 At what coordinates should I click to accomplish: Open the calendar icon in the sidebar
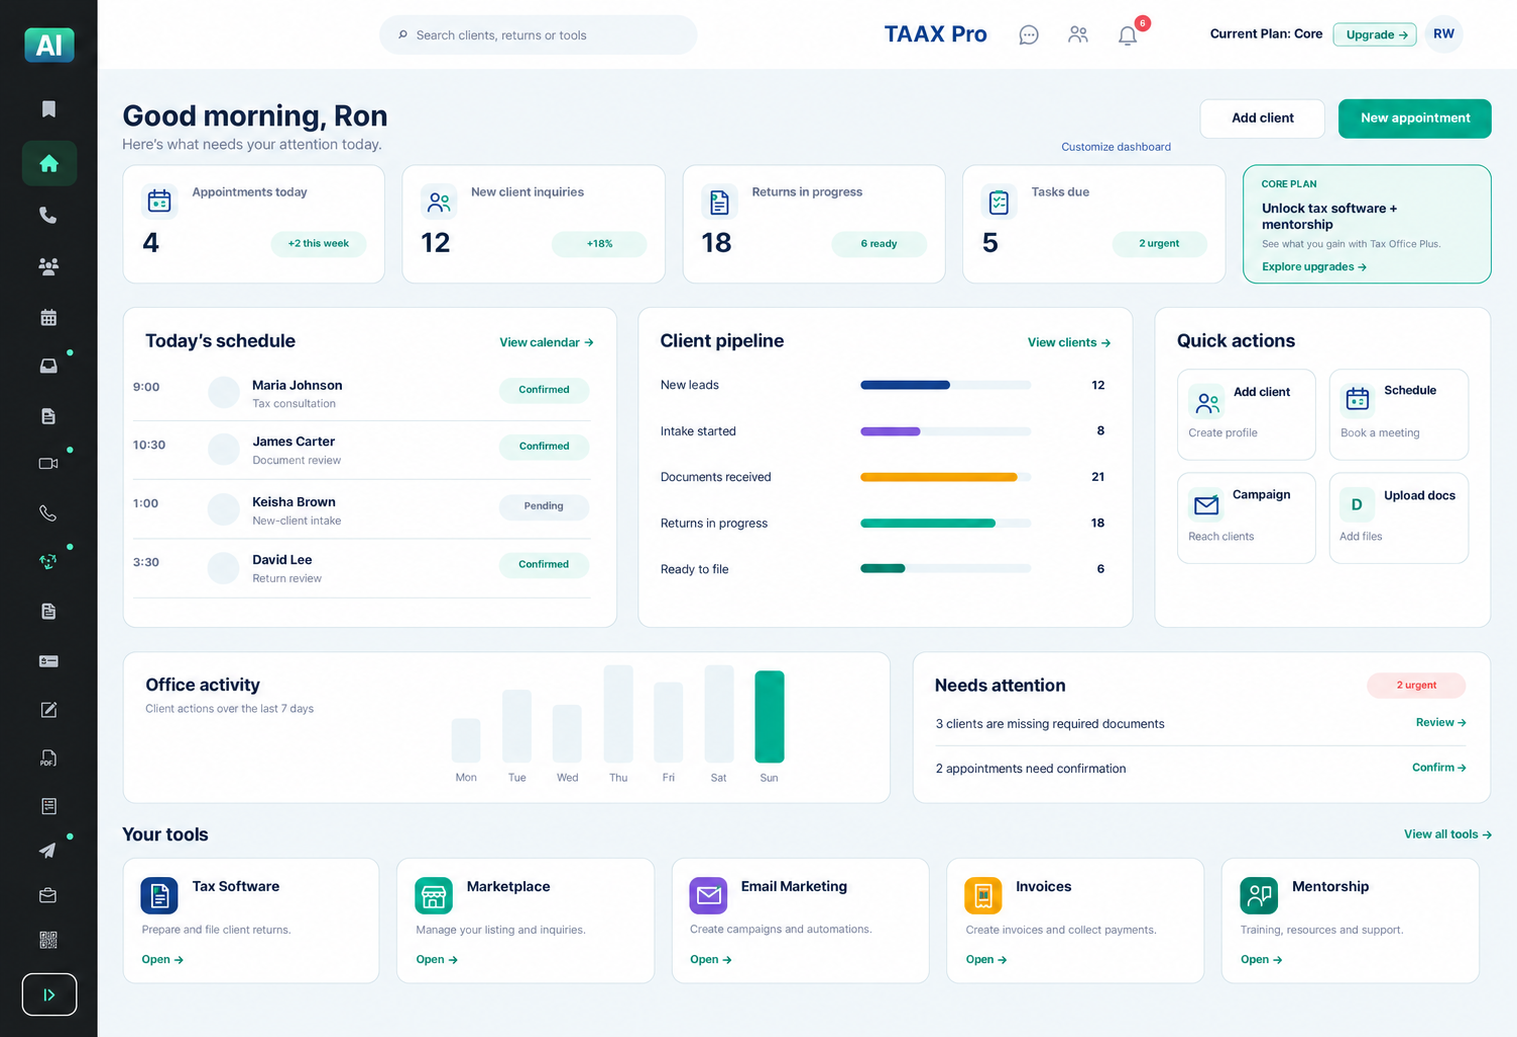[x=48, y=318]
